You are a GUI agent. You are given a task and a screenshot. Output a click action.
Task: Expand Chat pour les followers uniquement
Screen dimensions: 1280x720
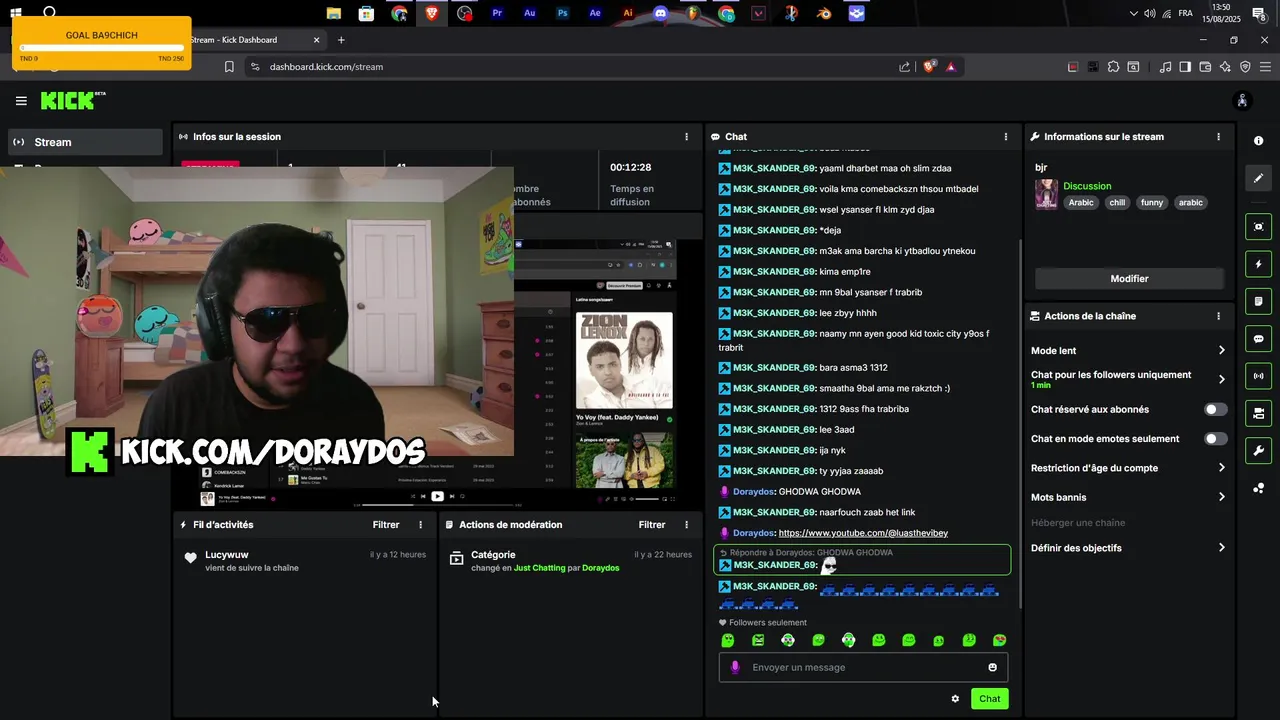point(1128,379)
